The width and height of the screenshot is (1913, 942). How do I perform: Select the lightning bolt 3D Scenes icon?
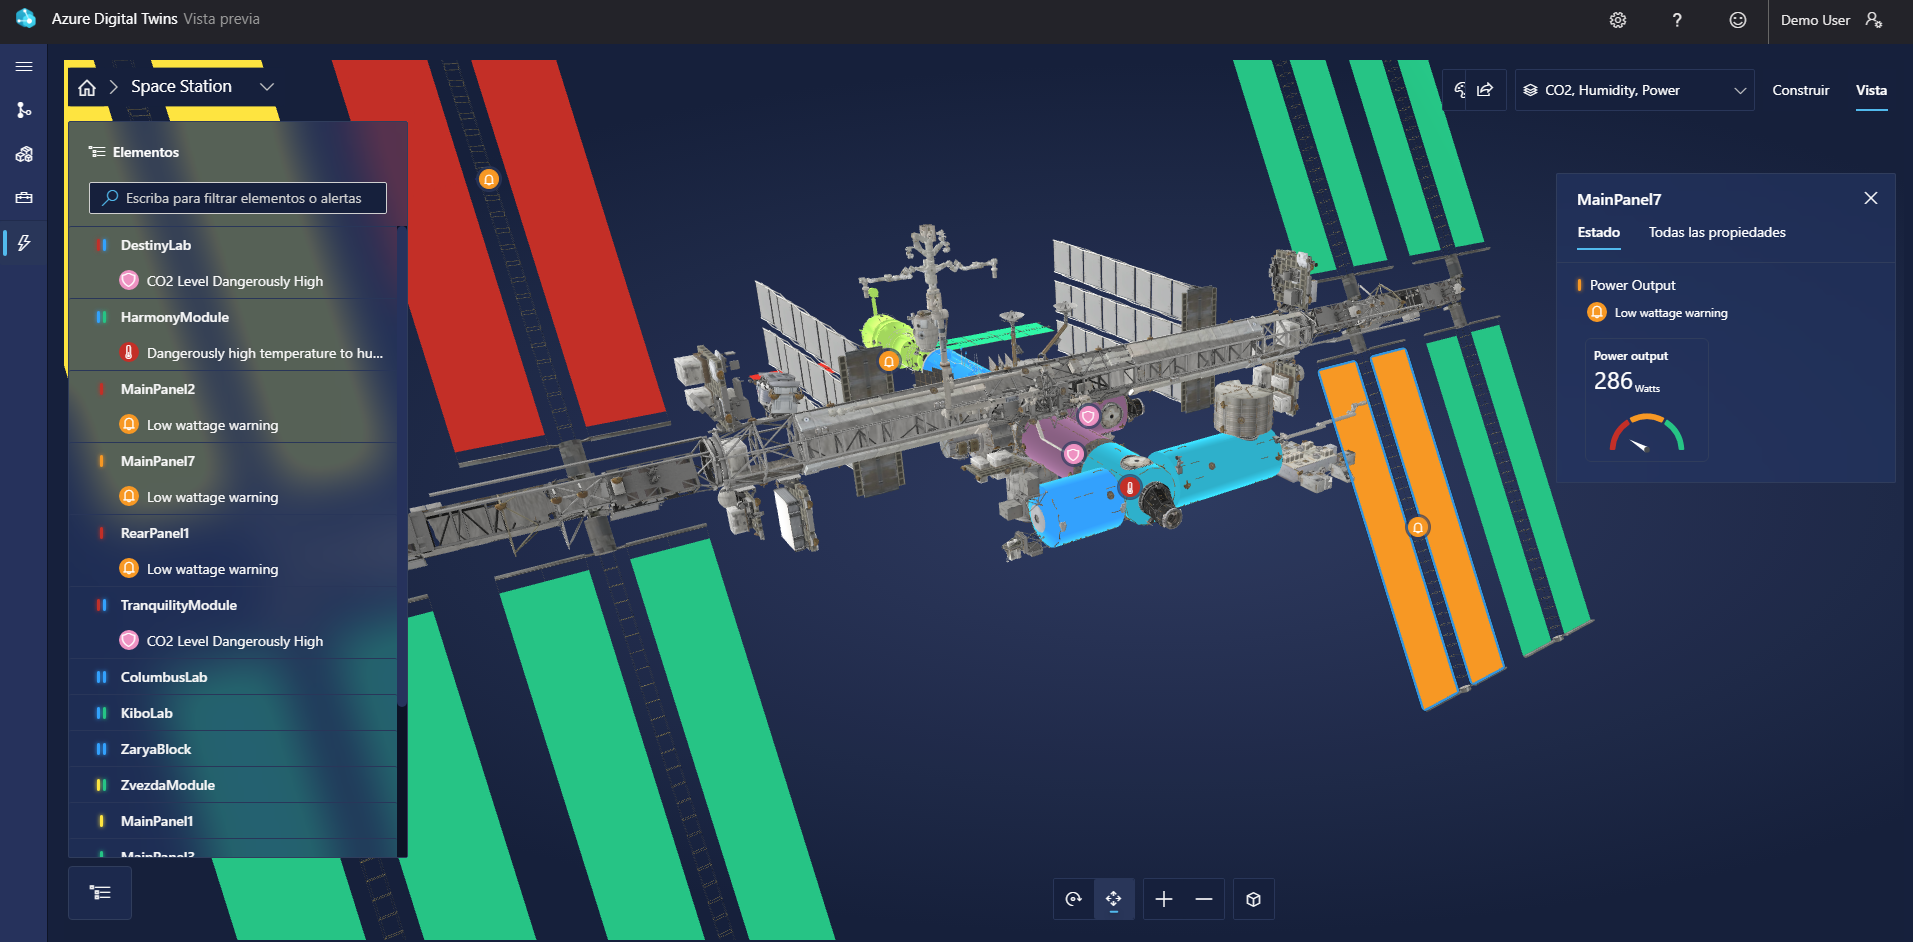[x=24, y=243]
